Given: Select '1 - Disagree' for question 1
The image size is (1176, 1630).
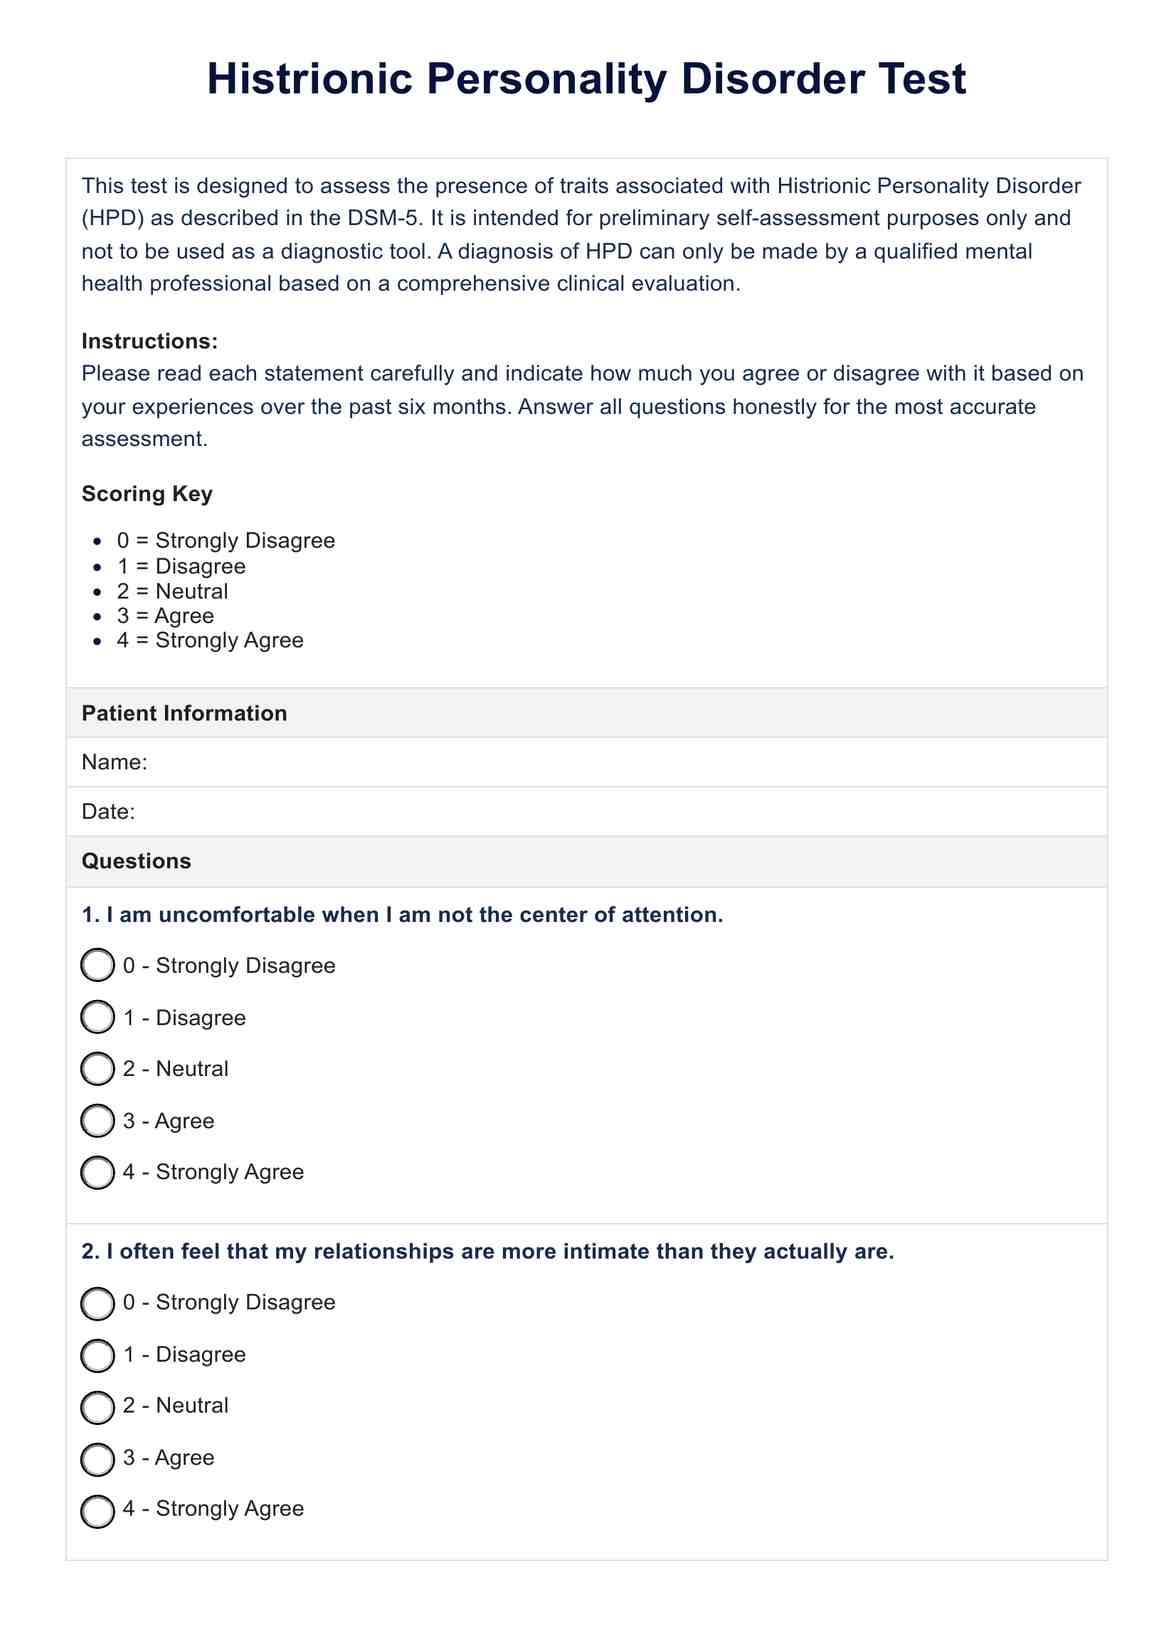Looking at the screenshot, I should pyautogui.click(x=97, y=1018).
